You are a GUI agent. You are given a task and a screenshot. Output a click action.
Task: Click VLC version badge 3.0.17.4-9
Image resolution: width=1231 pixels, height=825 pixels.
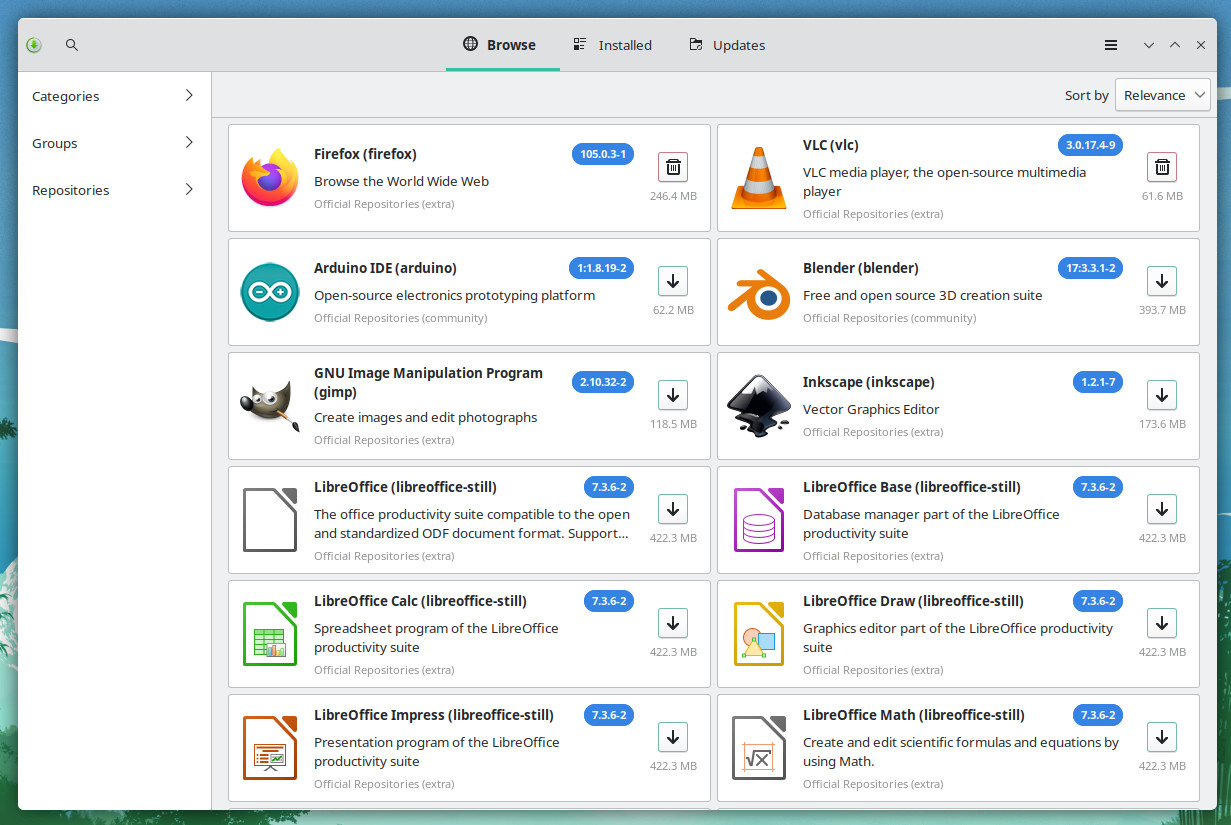[x=1090, y=145]
